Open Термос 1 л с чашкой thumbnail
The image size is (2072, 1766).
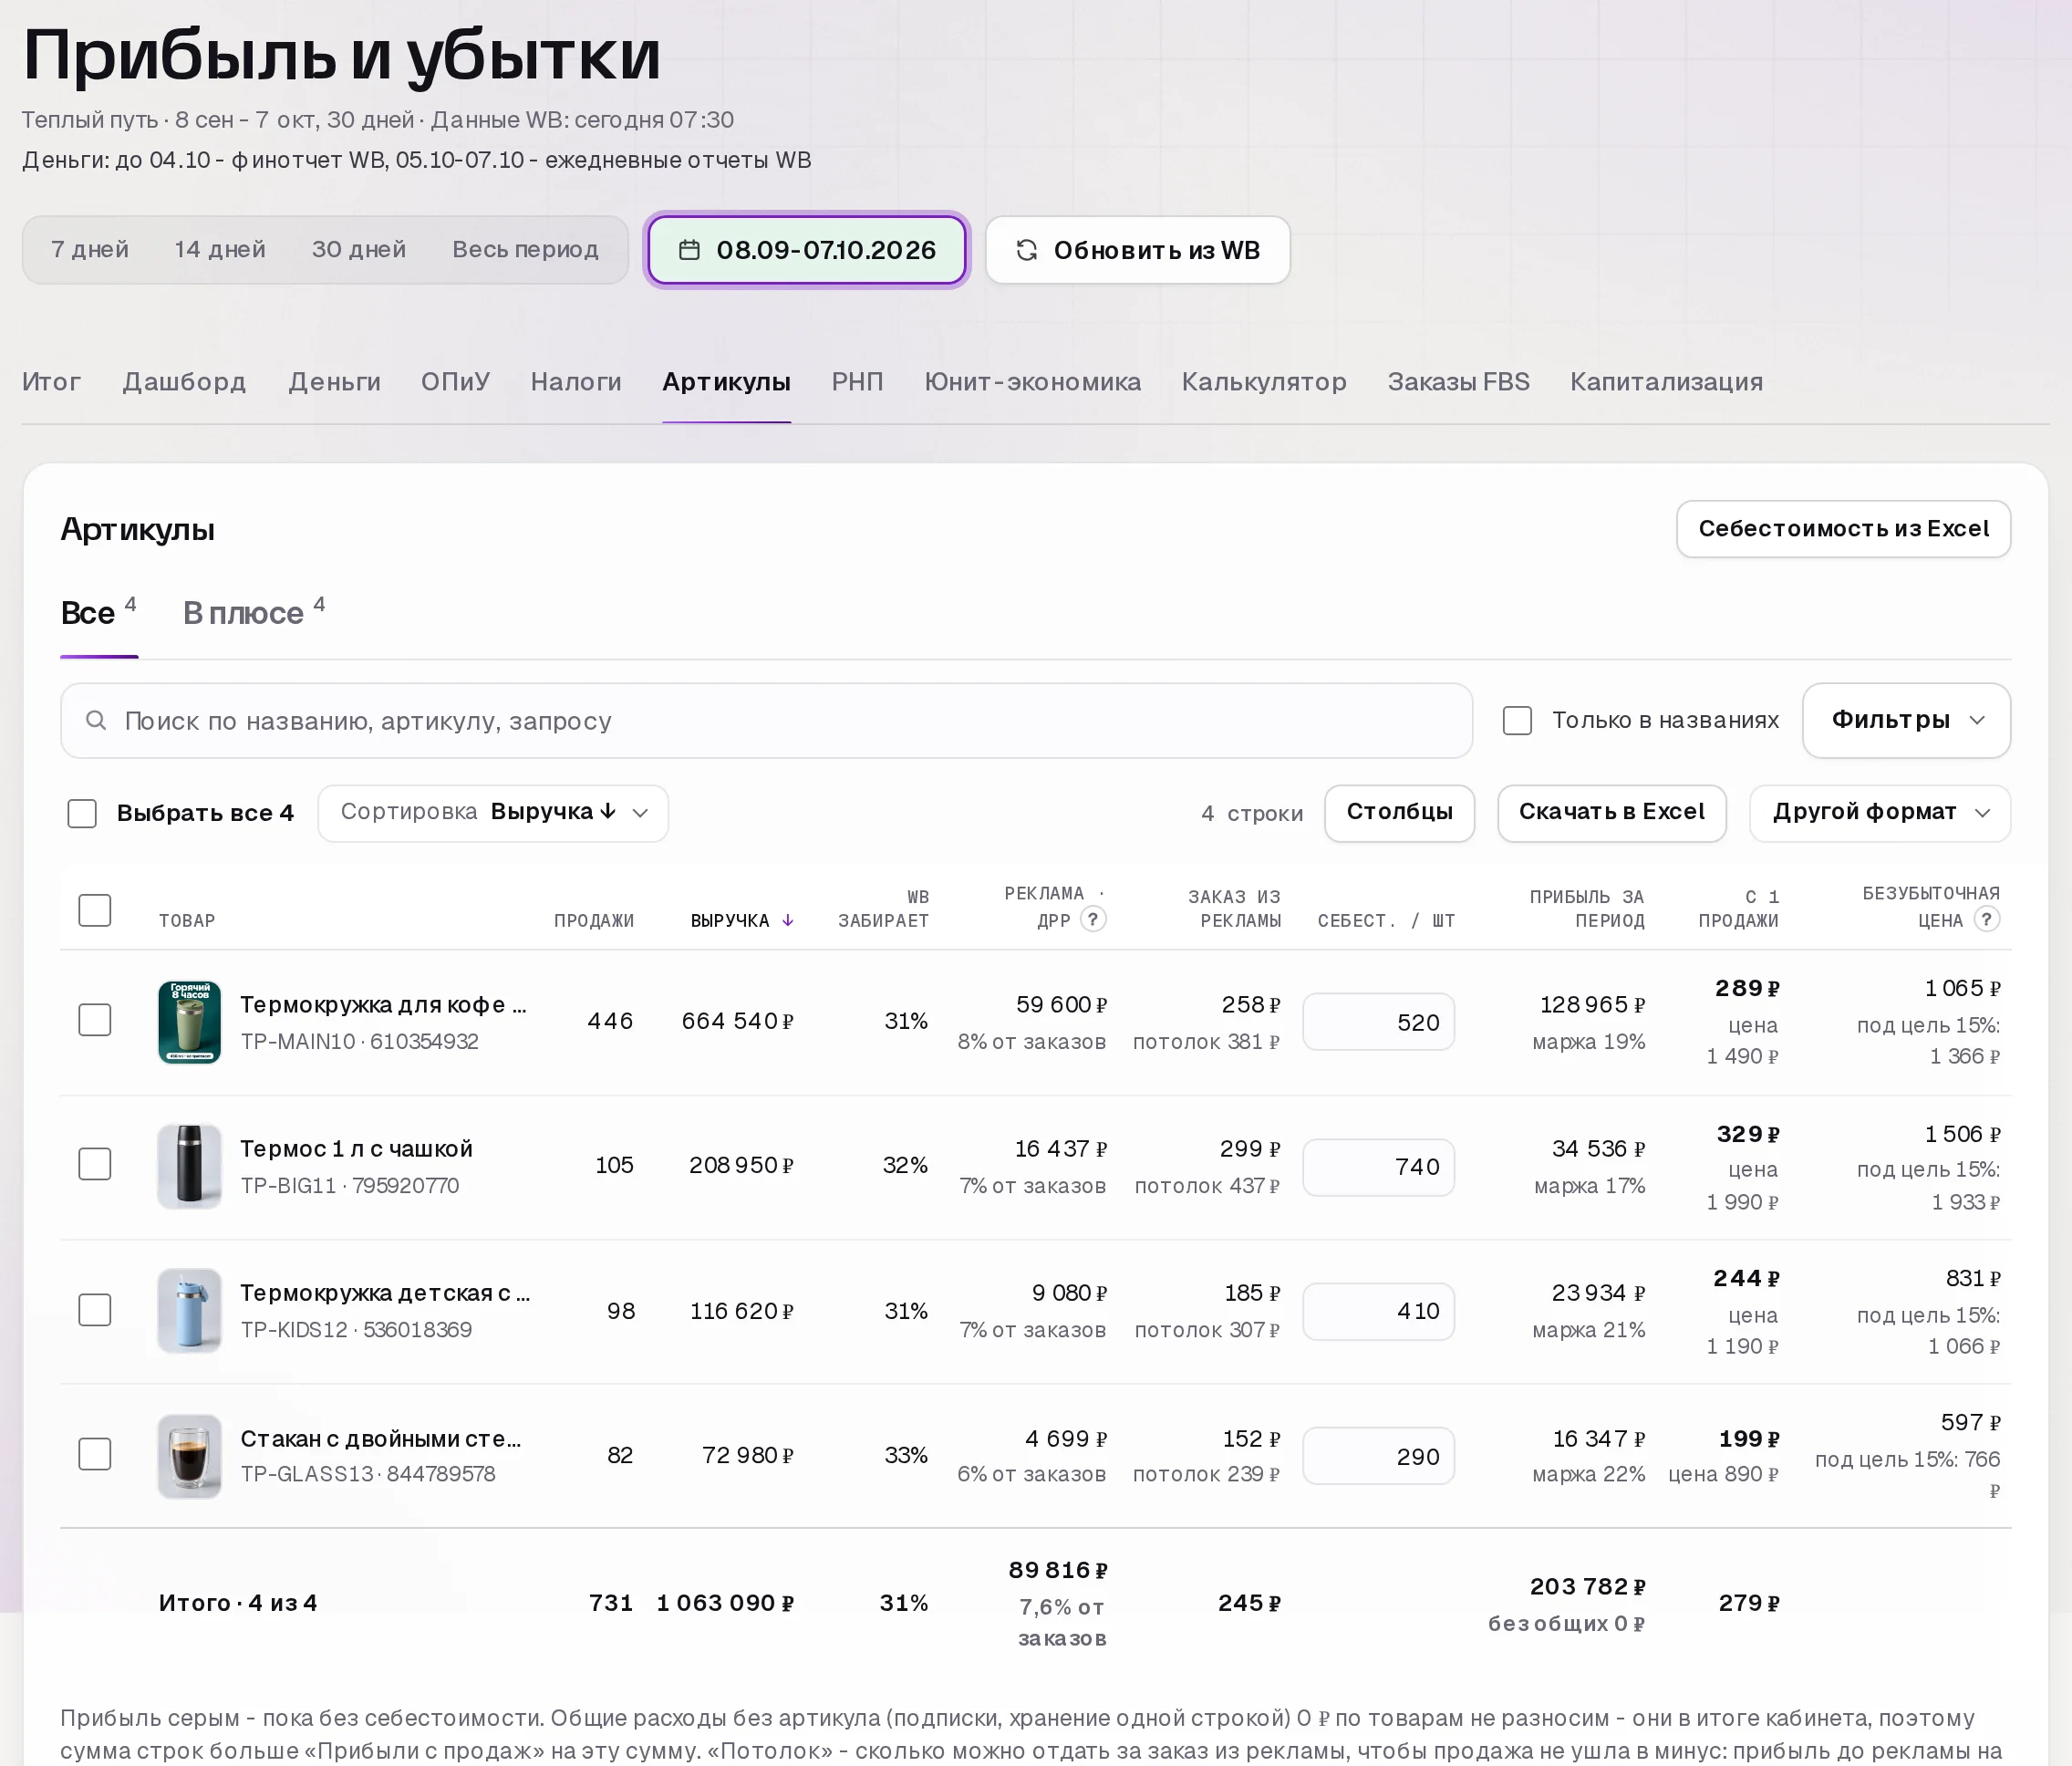click(x=189, y=1166)
